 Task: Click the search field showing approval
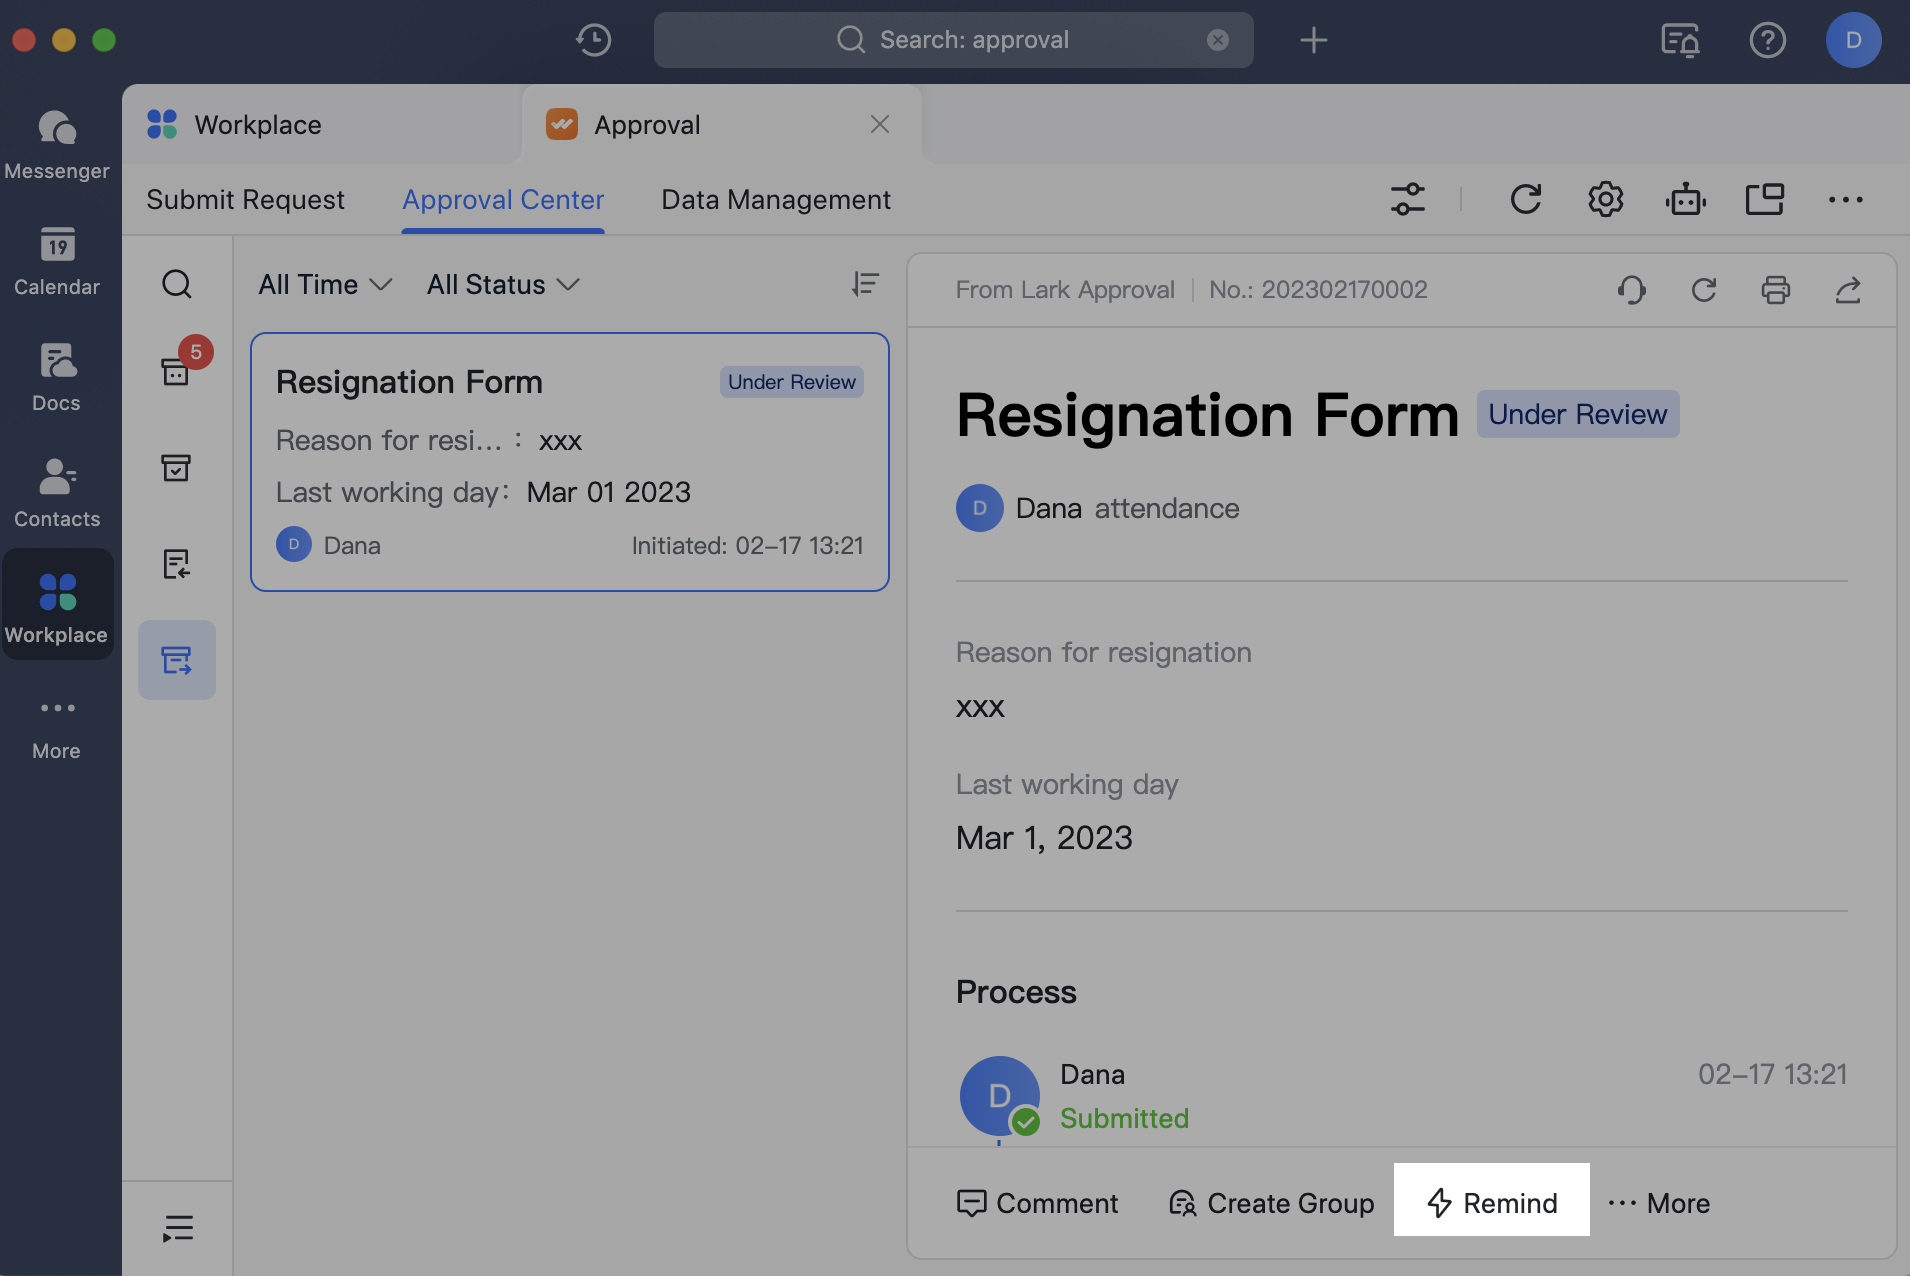(953, 40)
